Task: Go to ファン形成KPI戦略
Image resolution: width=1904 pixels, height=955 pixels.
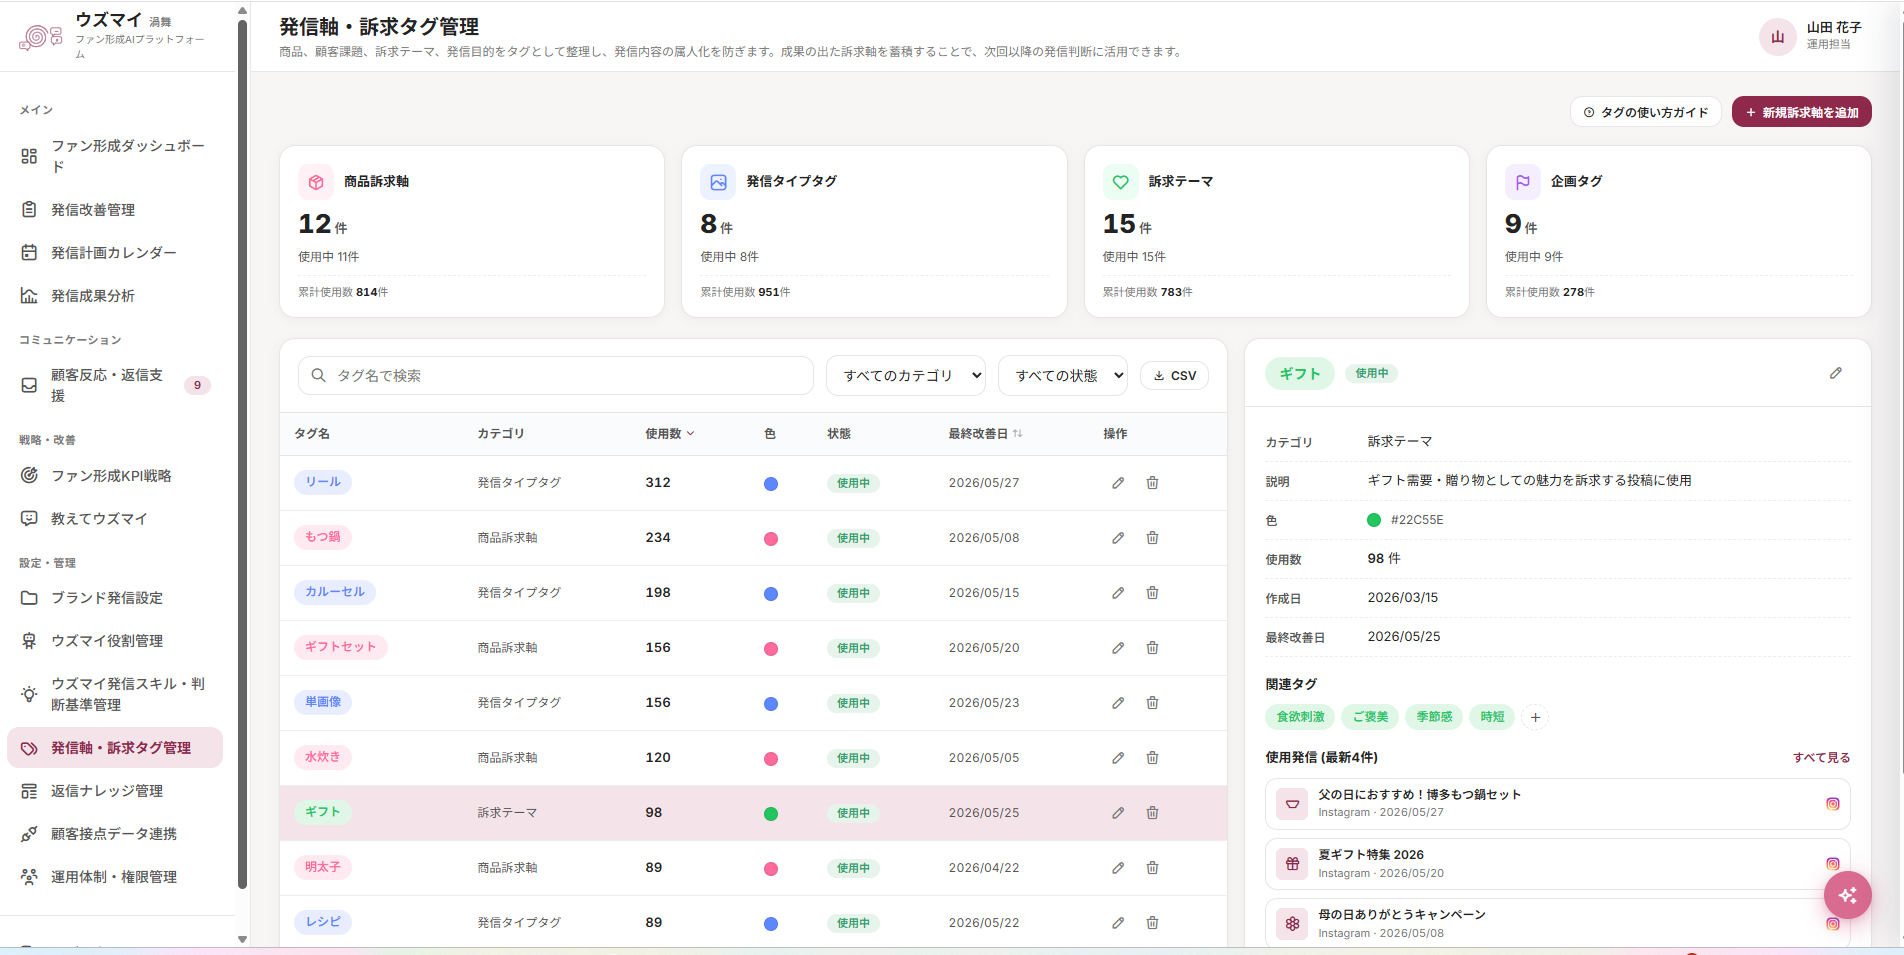Action: point(115,476)
